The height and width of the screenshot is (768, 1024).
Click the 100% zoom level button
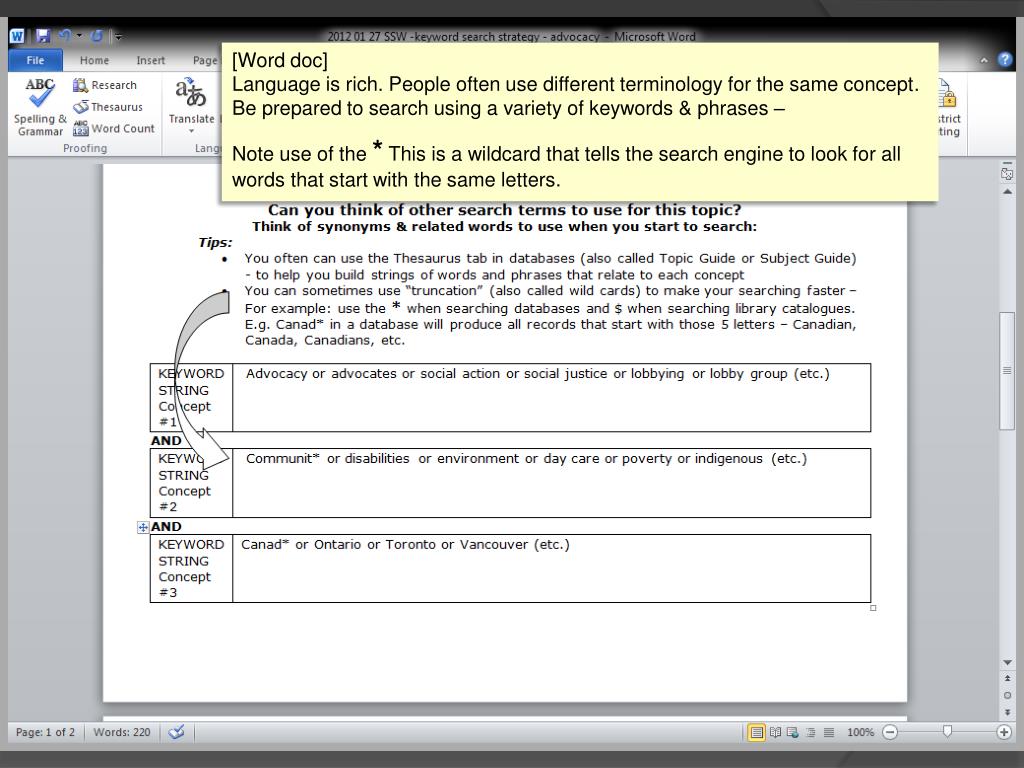point(860,732)
